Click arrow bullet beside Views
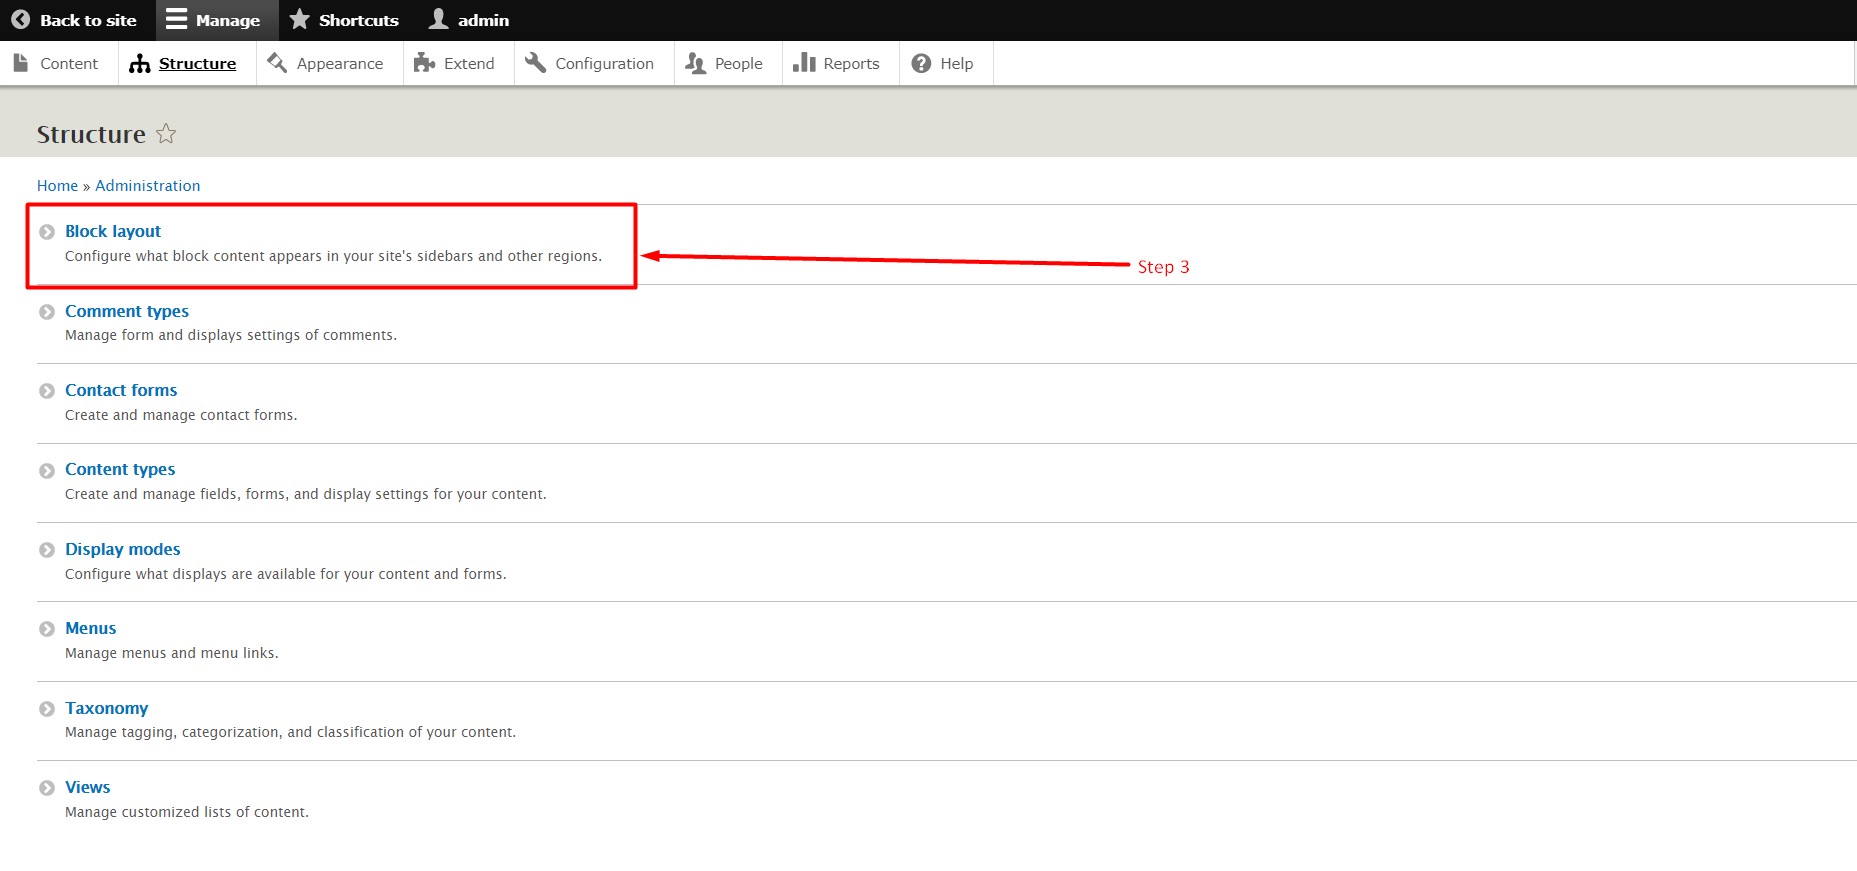 pyautogui.click(x=47, y=788)
